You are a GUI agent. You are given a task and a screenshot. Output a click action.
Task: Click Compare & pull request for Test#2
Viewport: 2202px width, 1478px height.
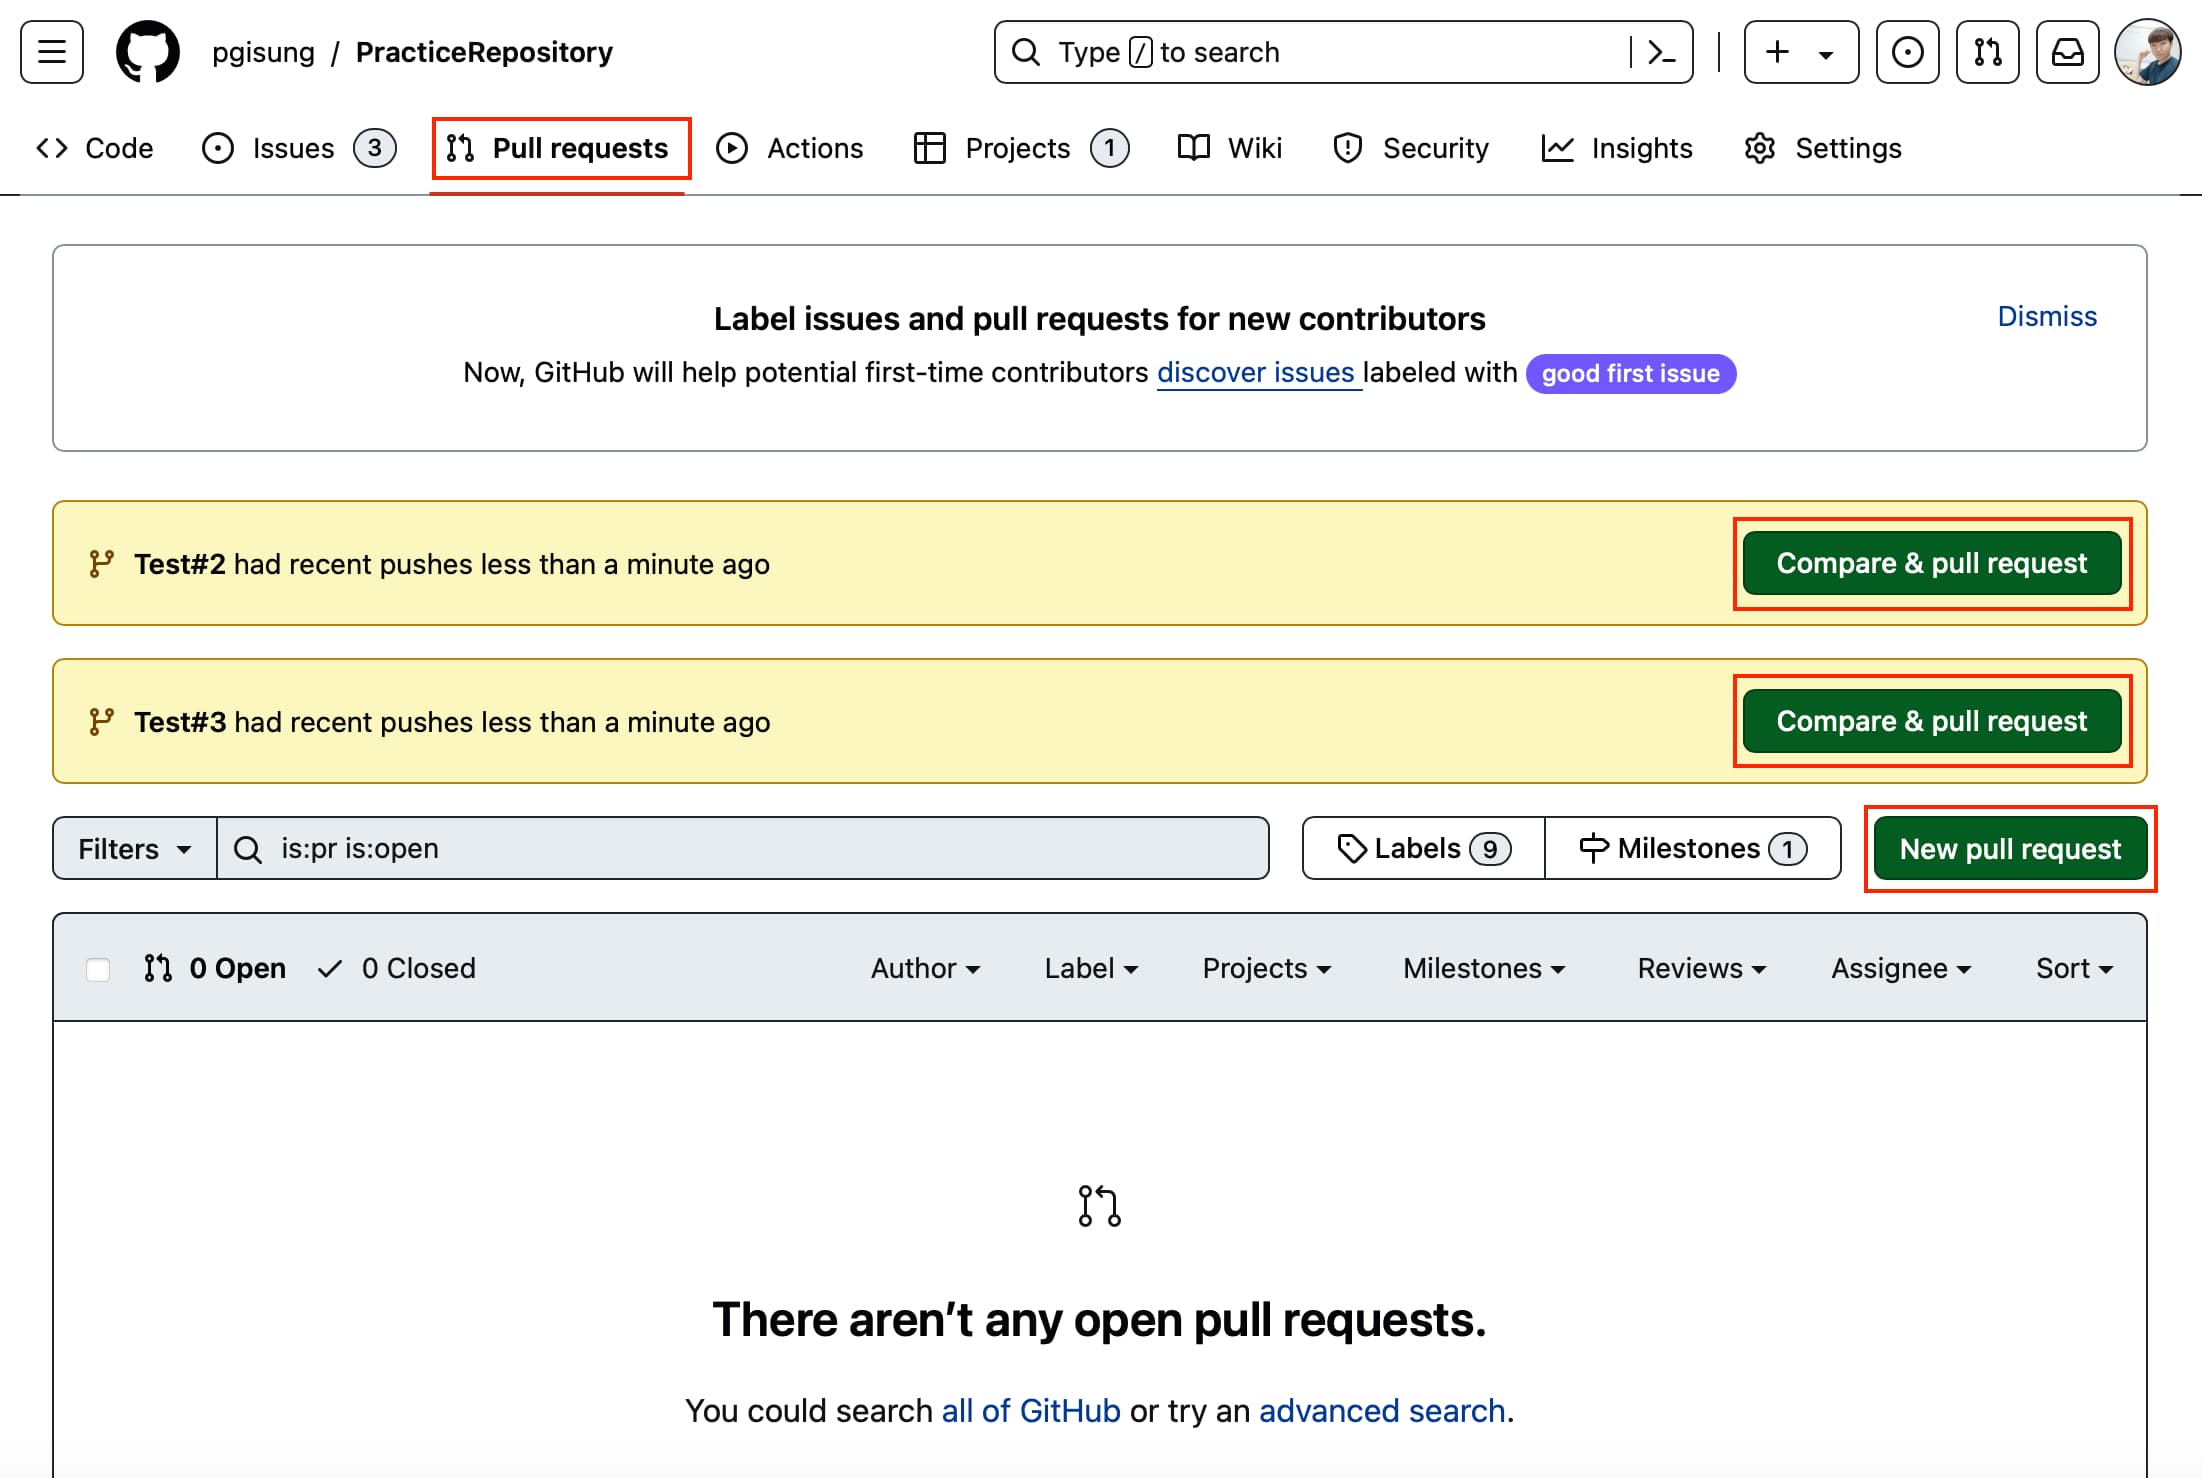pyautogui.click(x=1930, y=562)
